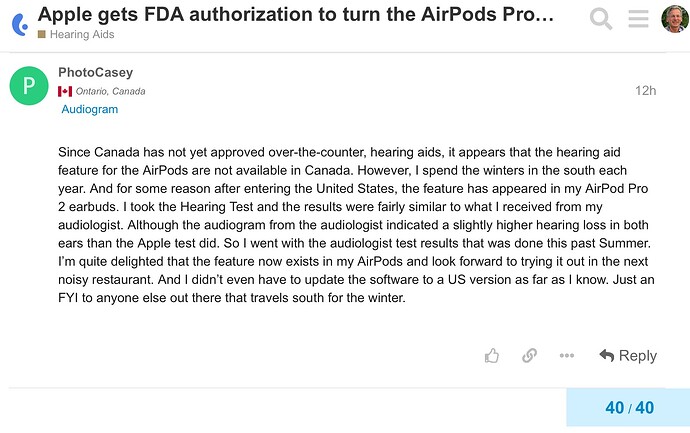Open PhotoCasey's green P avatar
This screenshot has width=690, height=433.
pos(29,85)
